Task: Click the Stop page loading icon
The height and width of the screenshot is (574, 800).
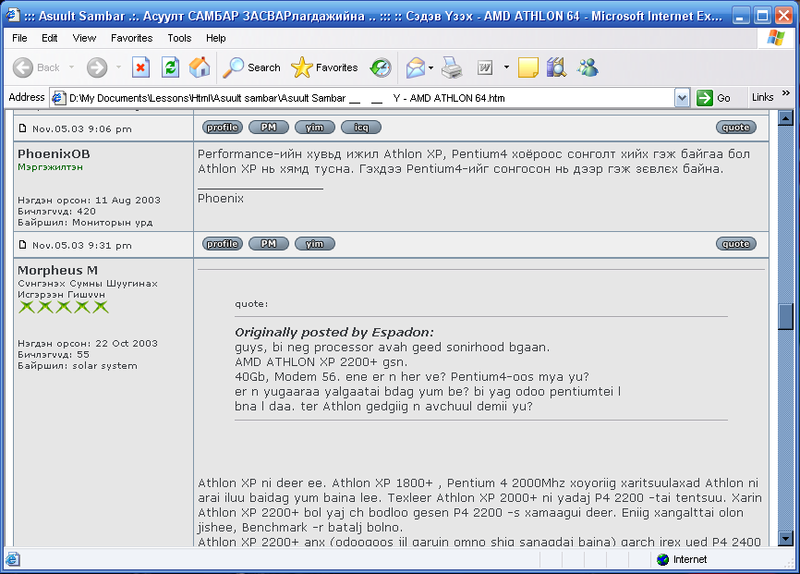Action: click(141, 68)
